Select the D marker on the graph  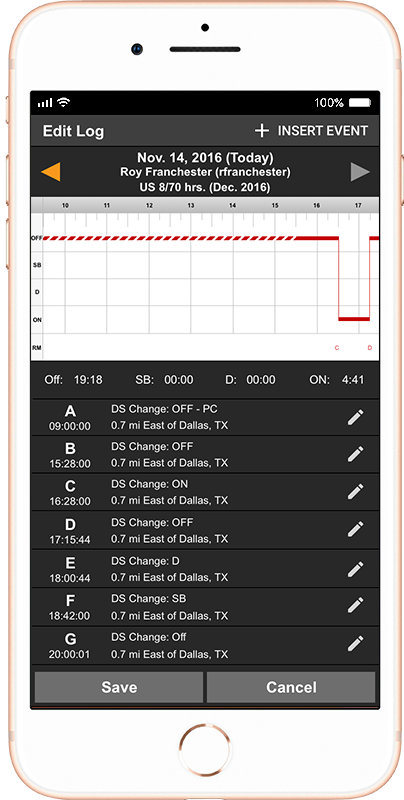point(370,348)
